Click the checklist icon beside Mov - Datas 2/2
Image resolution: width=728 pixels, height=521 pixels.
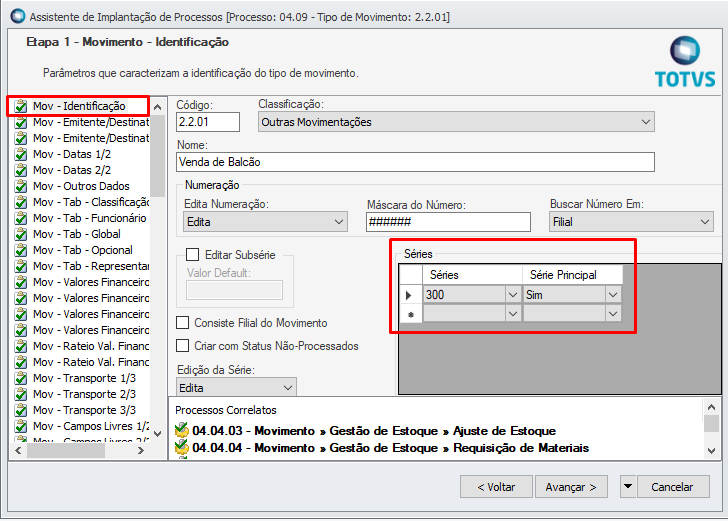pyautogui.click(x=20, y=170)
